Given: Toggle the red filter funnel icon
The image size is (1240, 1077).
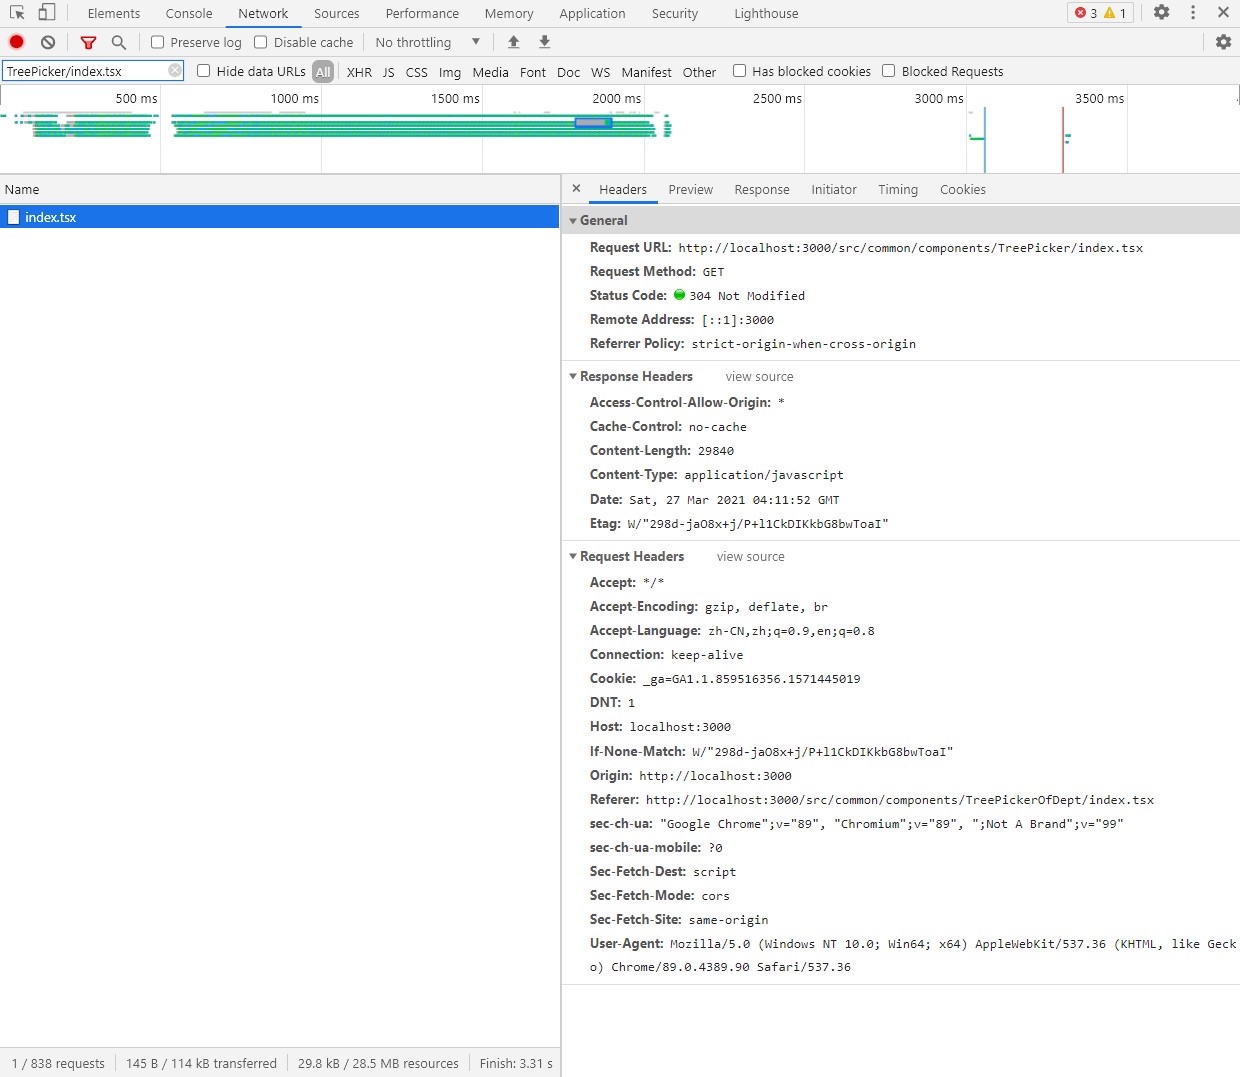Looking at the screenshot, I should coord(88,42).
